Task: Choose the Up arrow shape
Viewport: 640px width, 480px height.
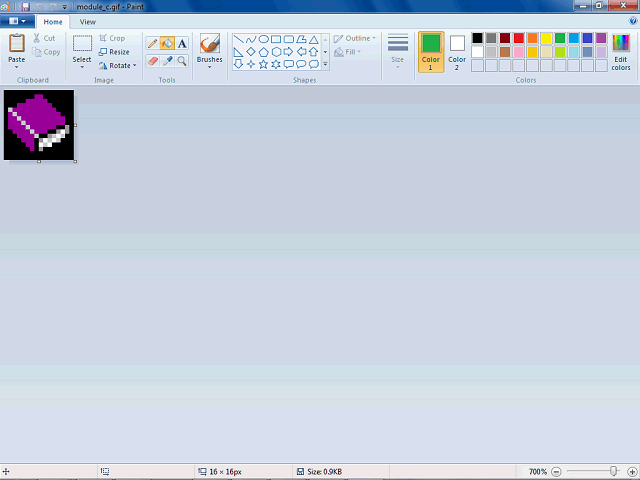Action: [x=313, y=52]
